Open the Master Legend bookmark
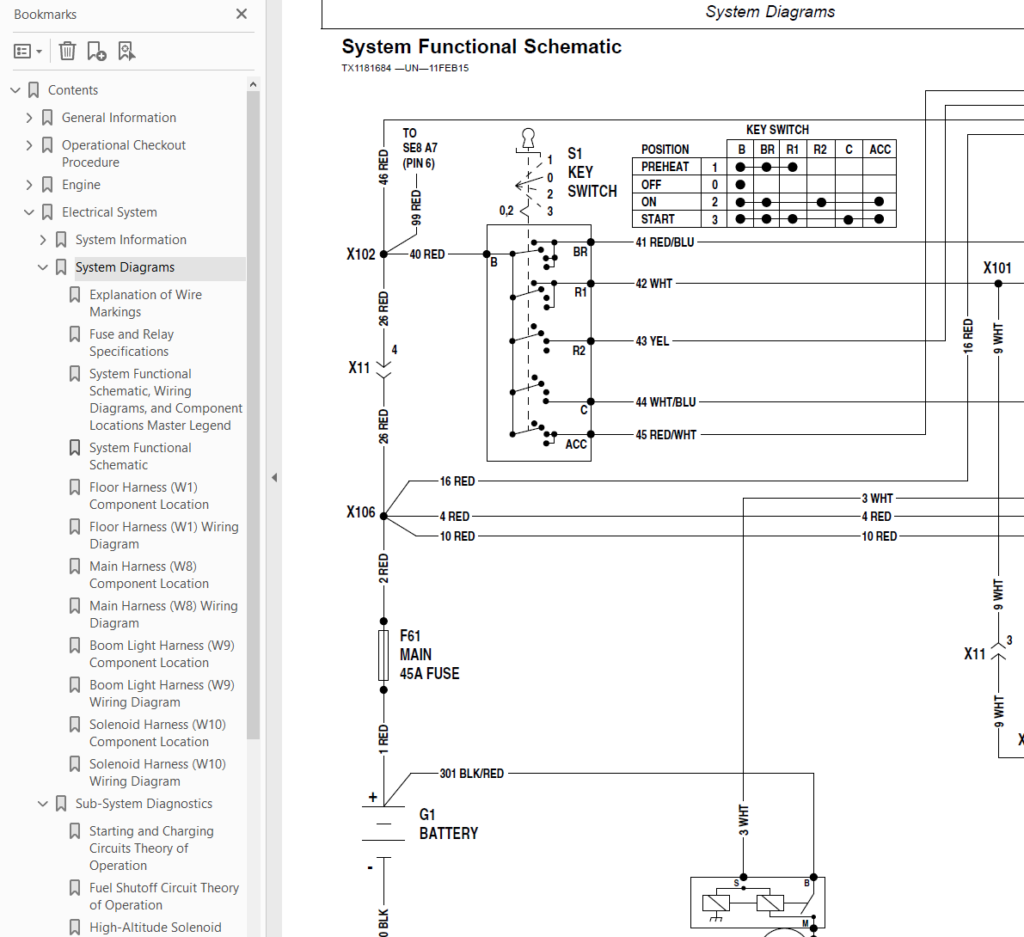This screenshot has height=937, width=1024. [x=165, y=400]
